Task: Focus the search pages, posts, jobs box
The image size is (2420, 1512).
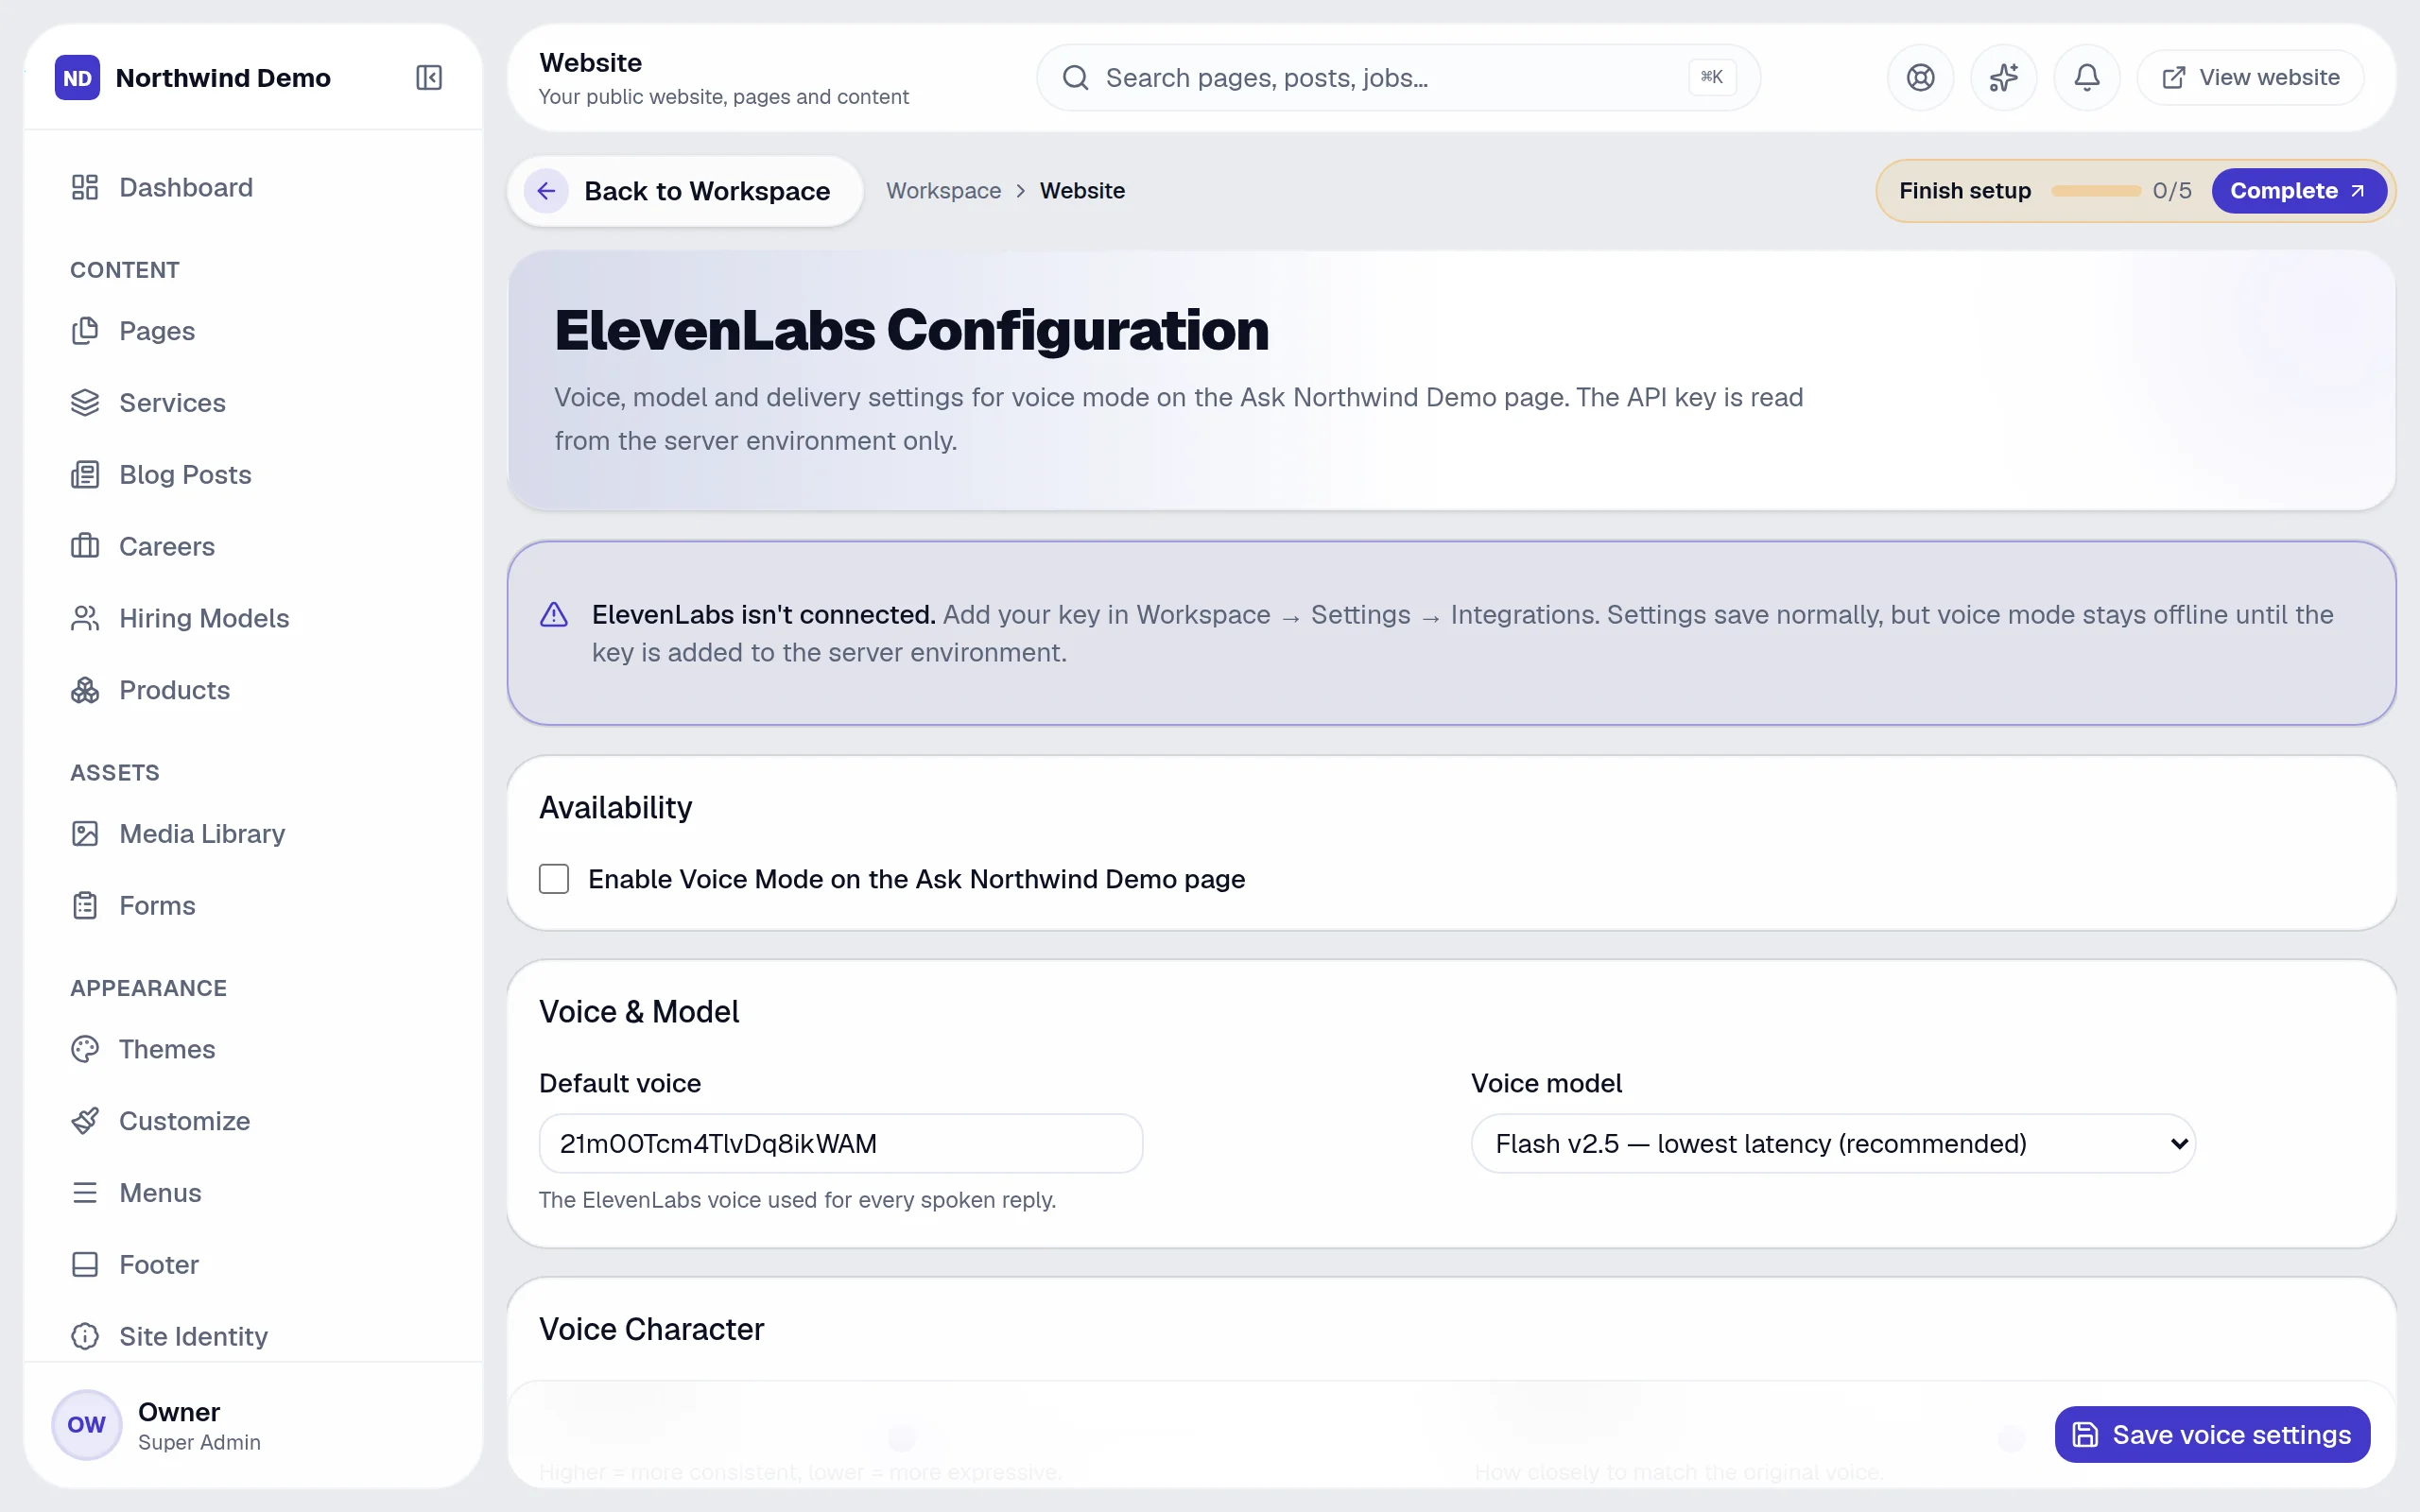Action: [x=1398, y=77]
